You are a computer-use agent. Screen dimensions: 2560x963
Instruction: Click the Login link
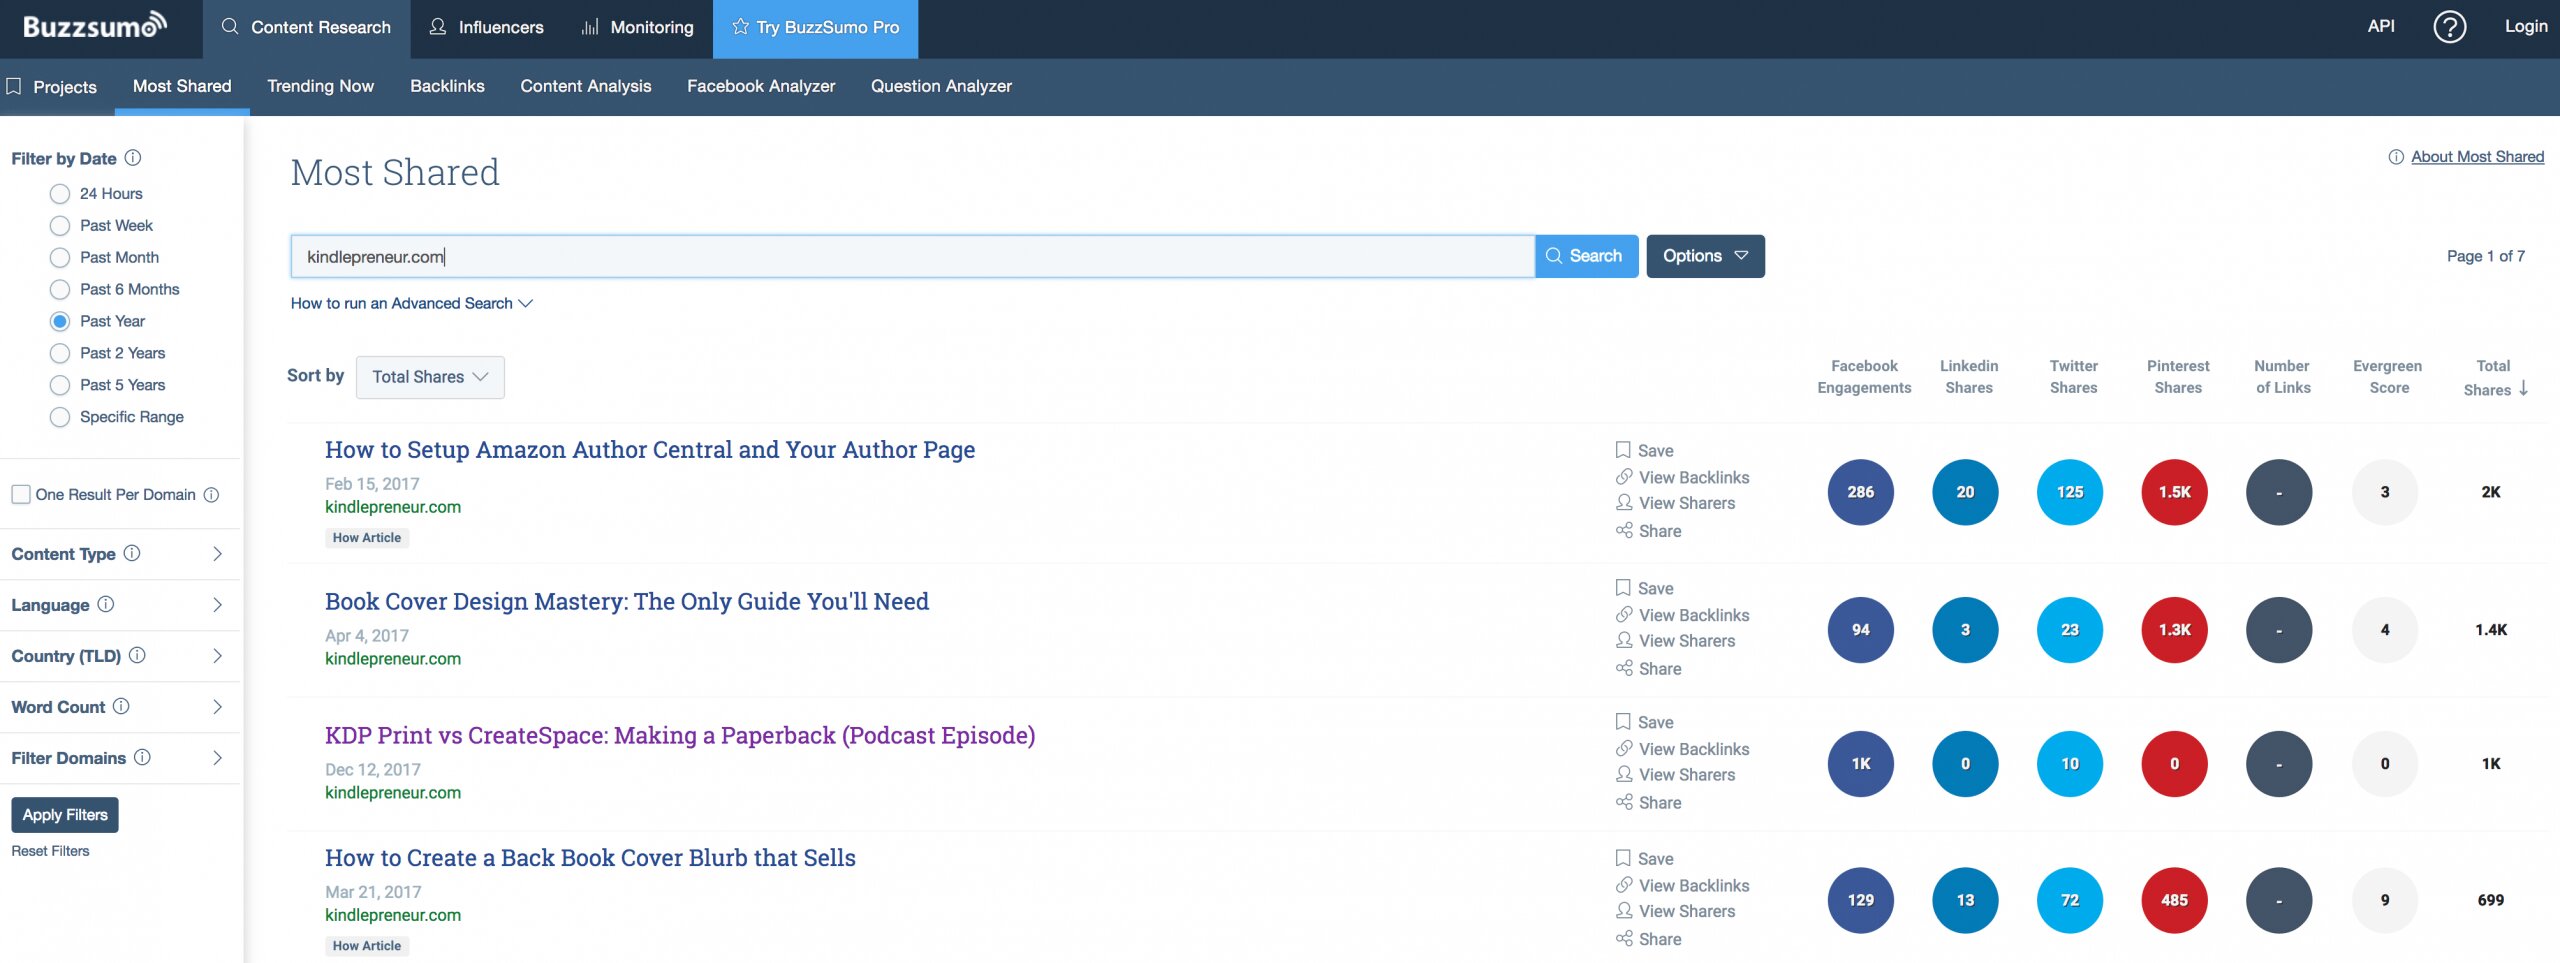point(2525,27)
